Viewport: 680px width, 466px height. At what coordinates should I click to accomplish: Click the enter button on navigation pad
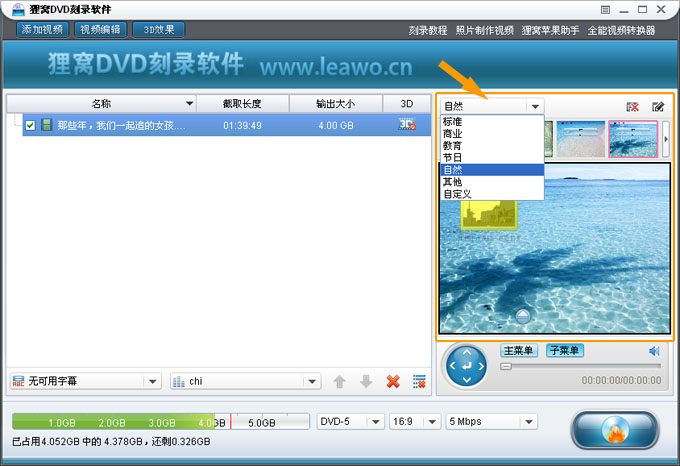(467, 366)
